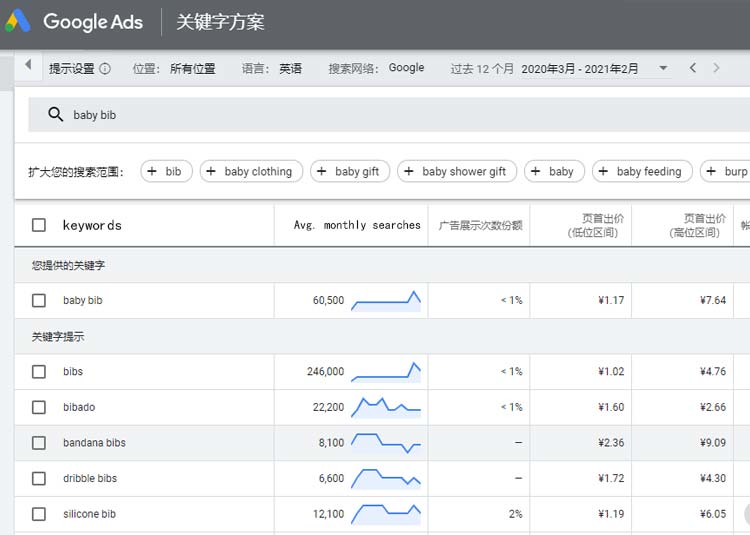Sort by 页首出价(低位区间) column header
The height and width of the screenshot is (535, 750).
click(594, 226)
